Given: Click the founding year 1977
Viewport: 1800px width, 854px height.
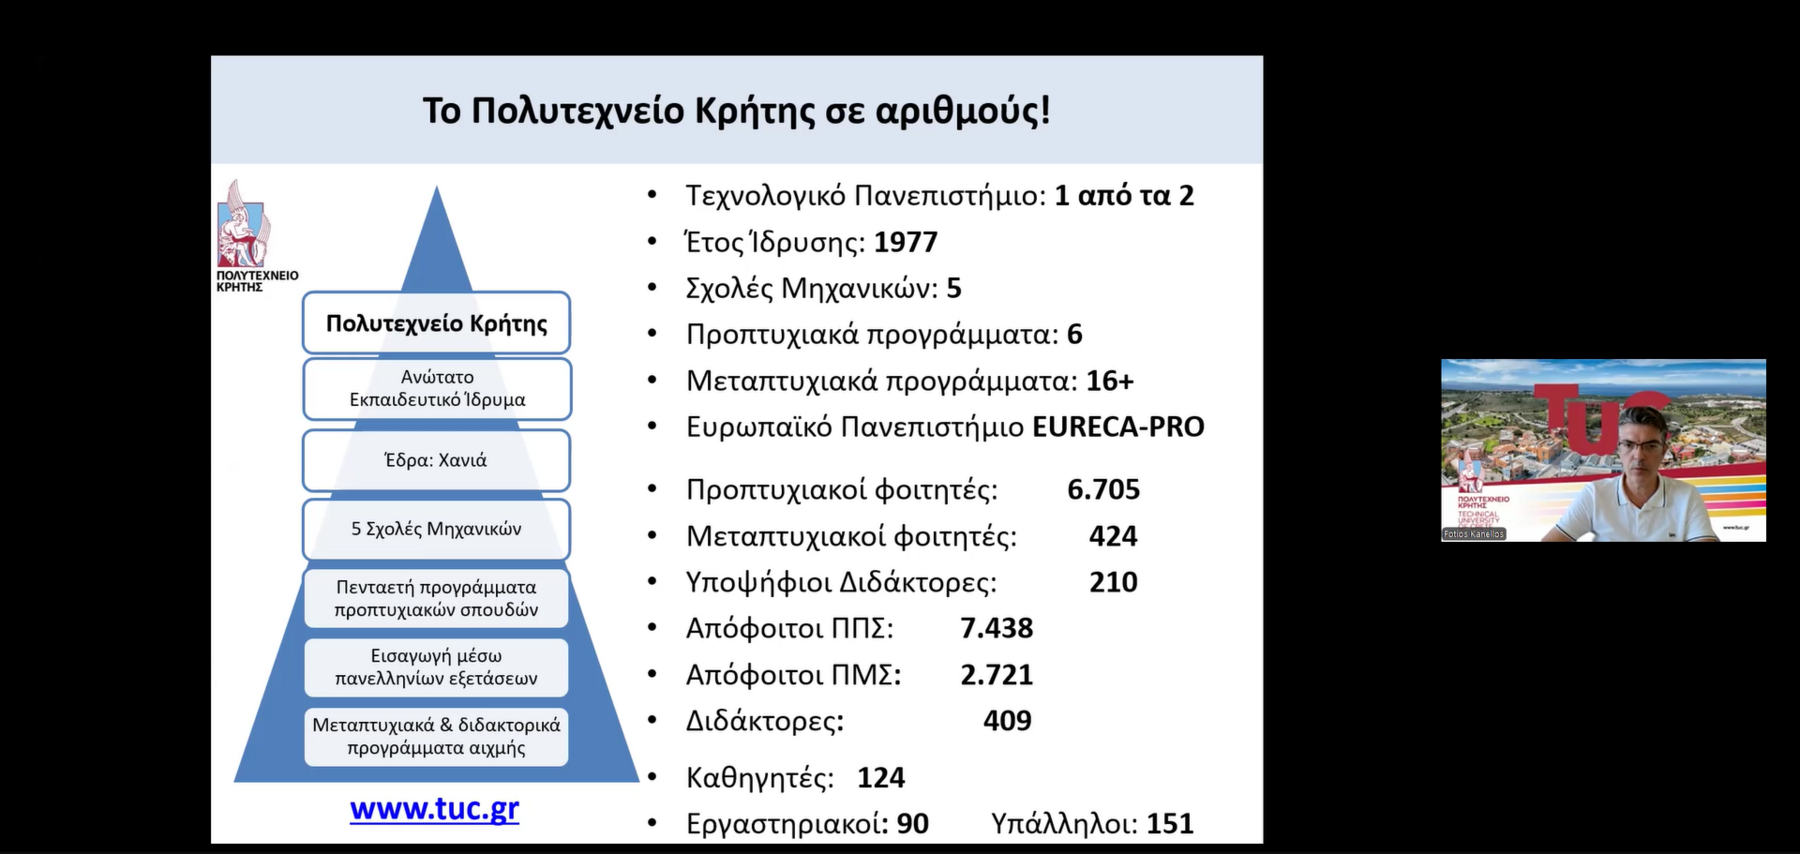Looking at the screenshot, I should 905,242.
